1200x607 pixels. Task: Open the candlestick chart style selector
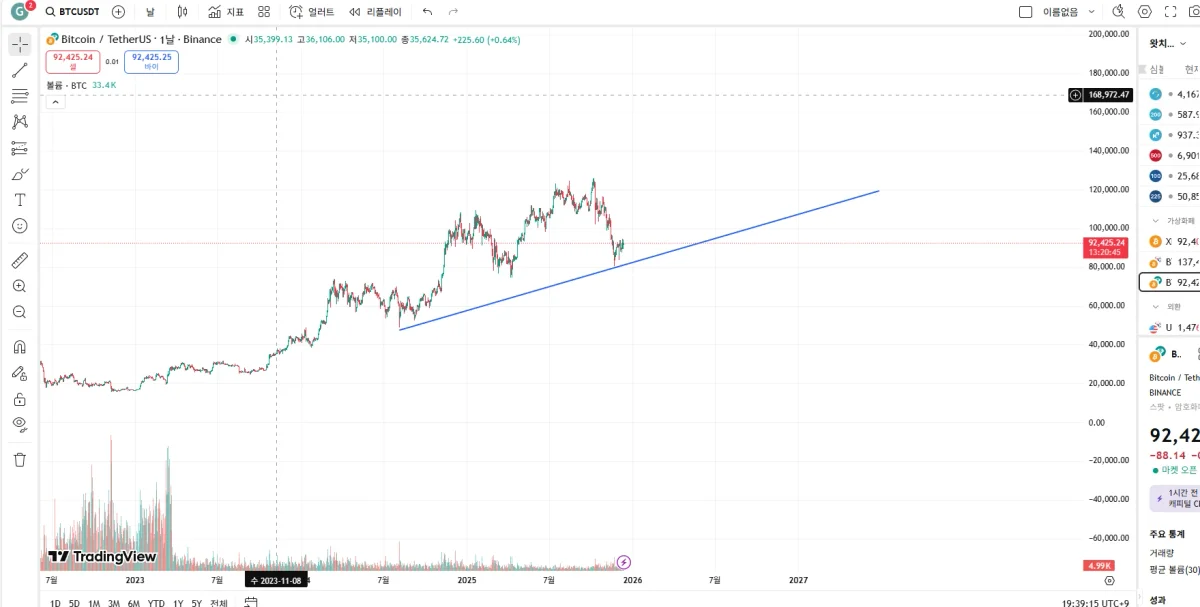[182, 12]
